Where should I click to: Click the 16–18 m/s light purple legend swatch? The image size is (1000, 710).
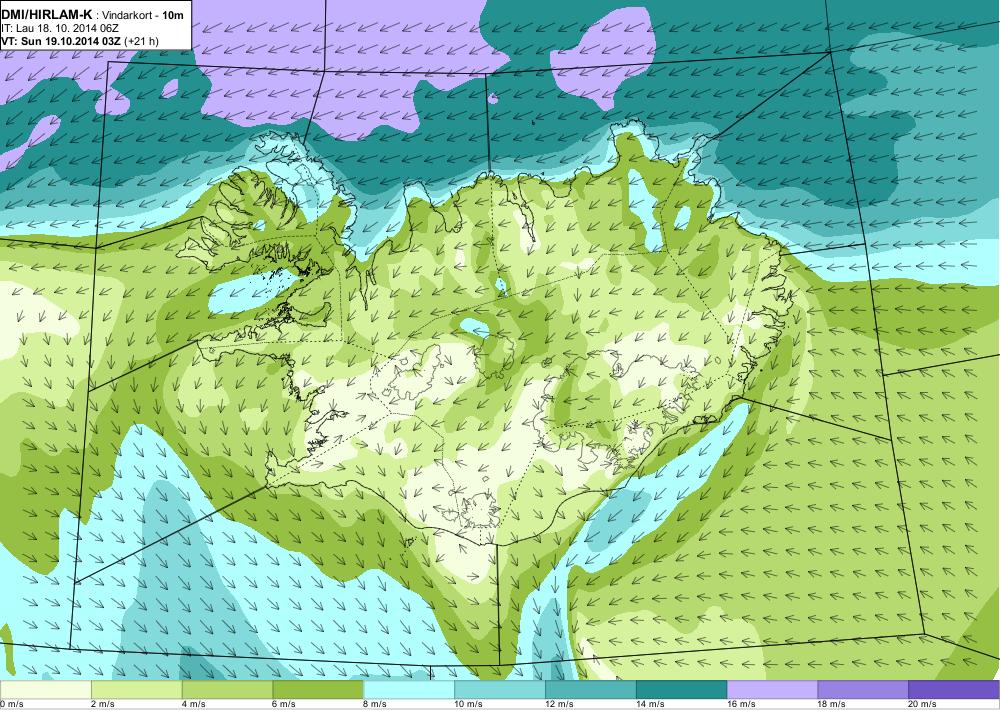[772, 690]
